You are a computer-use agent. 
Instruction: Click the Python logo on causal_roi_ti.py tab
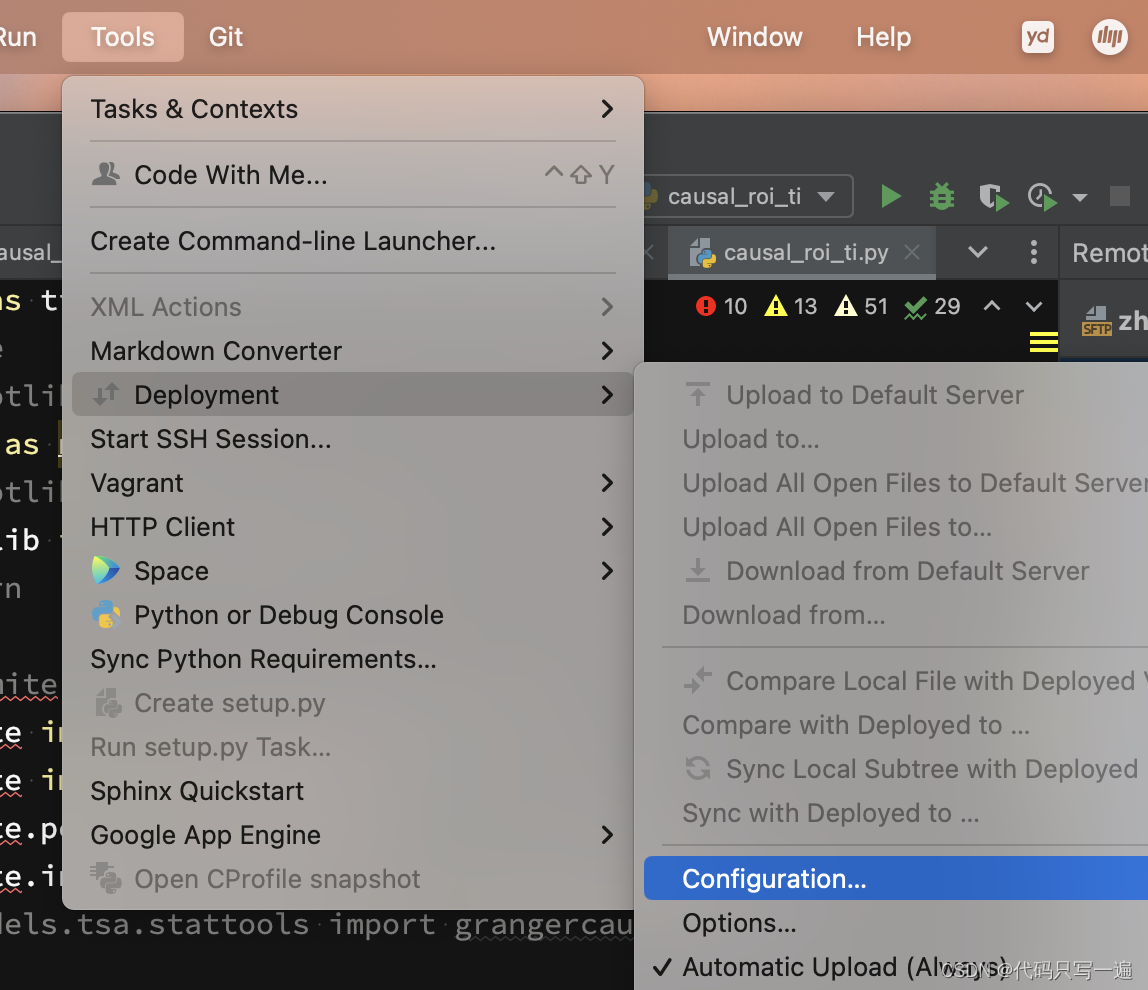point(703,253)
